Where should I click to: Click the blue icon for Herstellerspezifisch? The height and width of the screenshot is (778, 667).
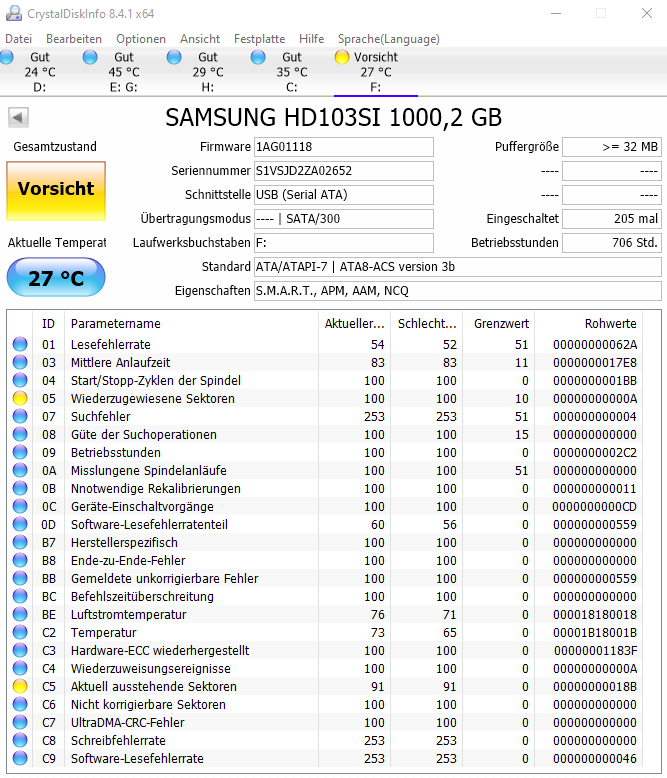coord(20,542)
